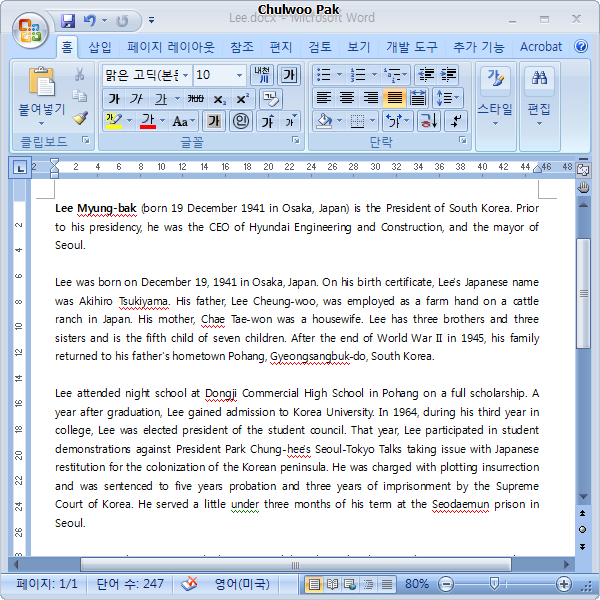
Task: Show paragraph marks with the pilcrow icon
Action: click(x=456, y=121)
